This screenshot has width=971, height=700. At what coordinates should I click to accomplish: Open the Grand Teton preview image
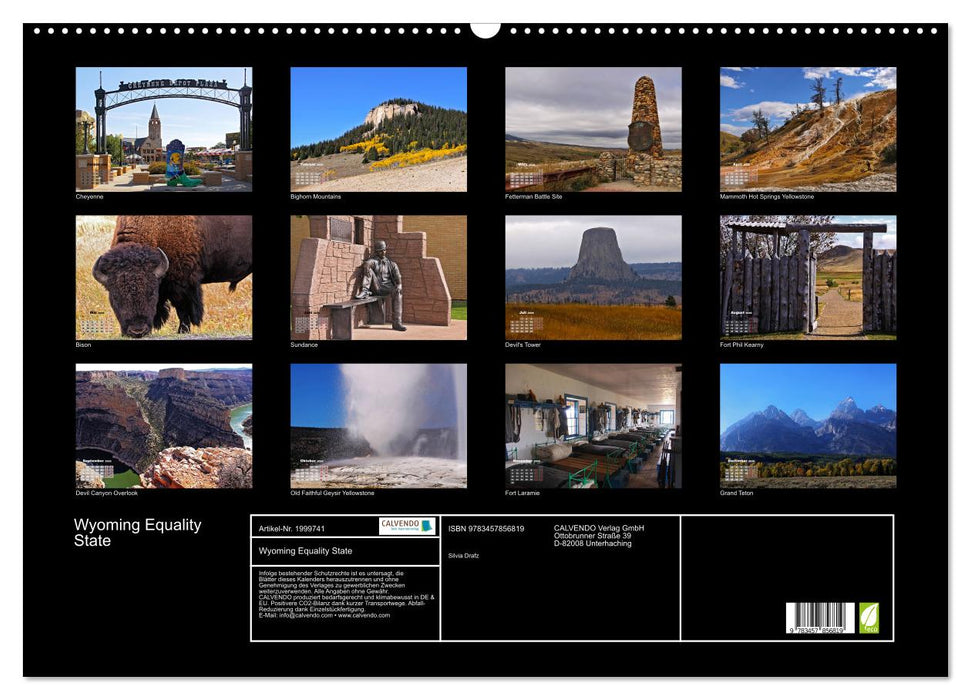805,425
